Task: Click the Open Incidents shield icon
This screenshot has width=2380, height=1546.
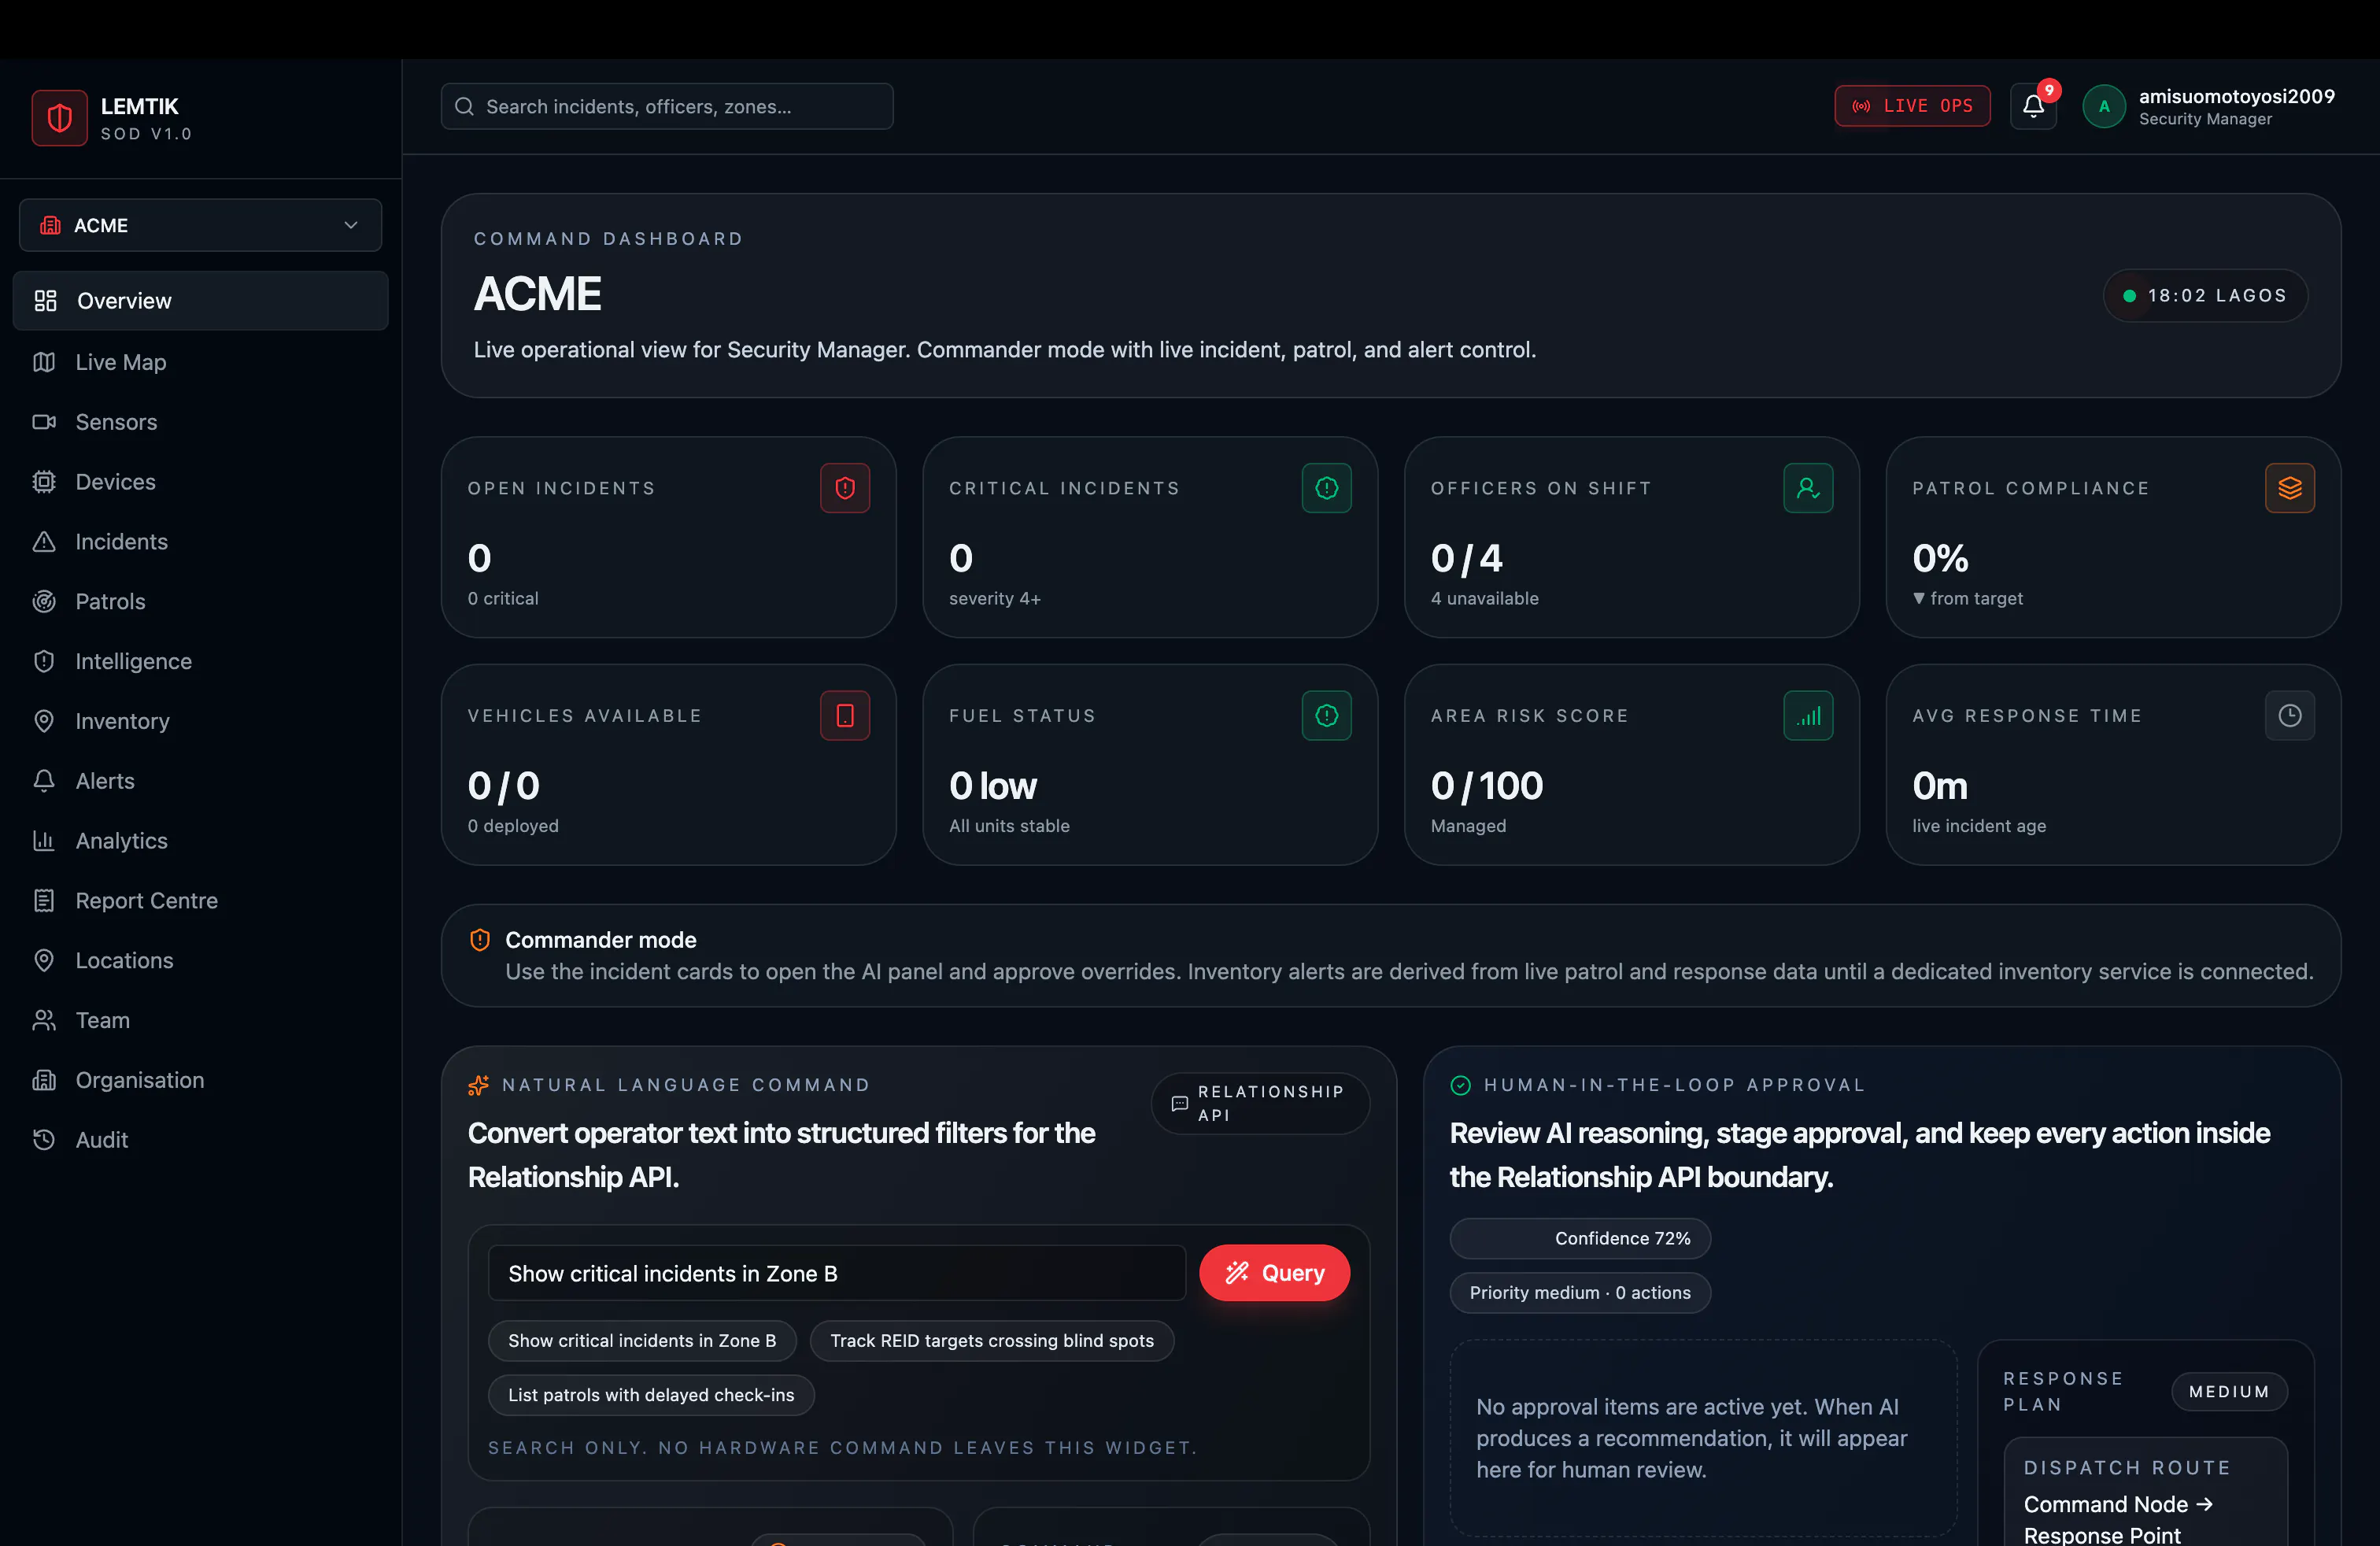Action: [845, 488]
